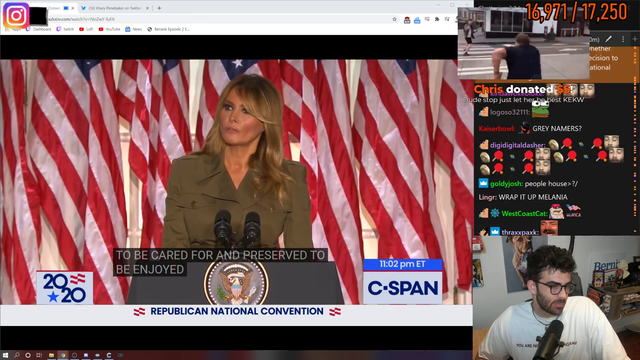Screen dimensions: 640x360
Task: Open the Instagram logo overlay
Action: click(x=16, y=16)
